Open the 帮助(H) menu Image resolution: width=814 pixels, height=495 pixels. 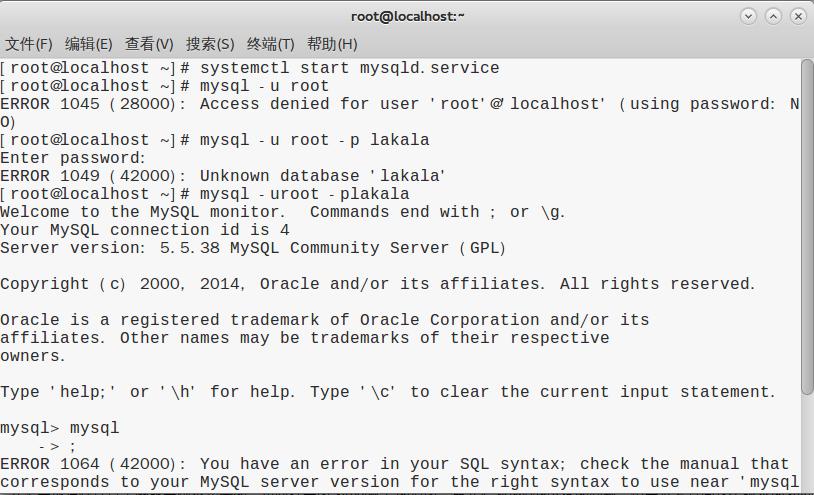click(332, 44)
